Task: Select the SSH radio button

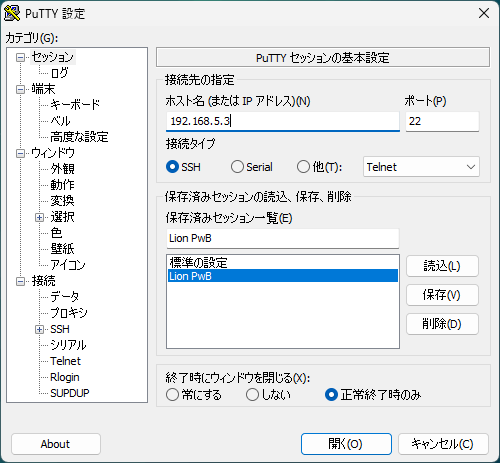Action: [x=172, y=167]
